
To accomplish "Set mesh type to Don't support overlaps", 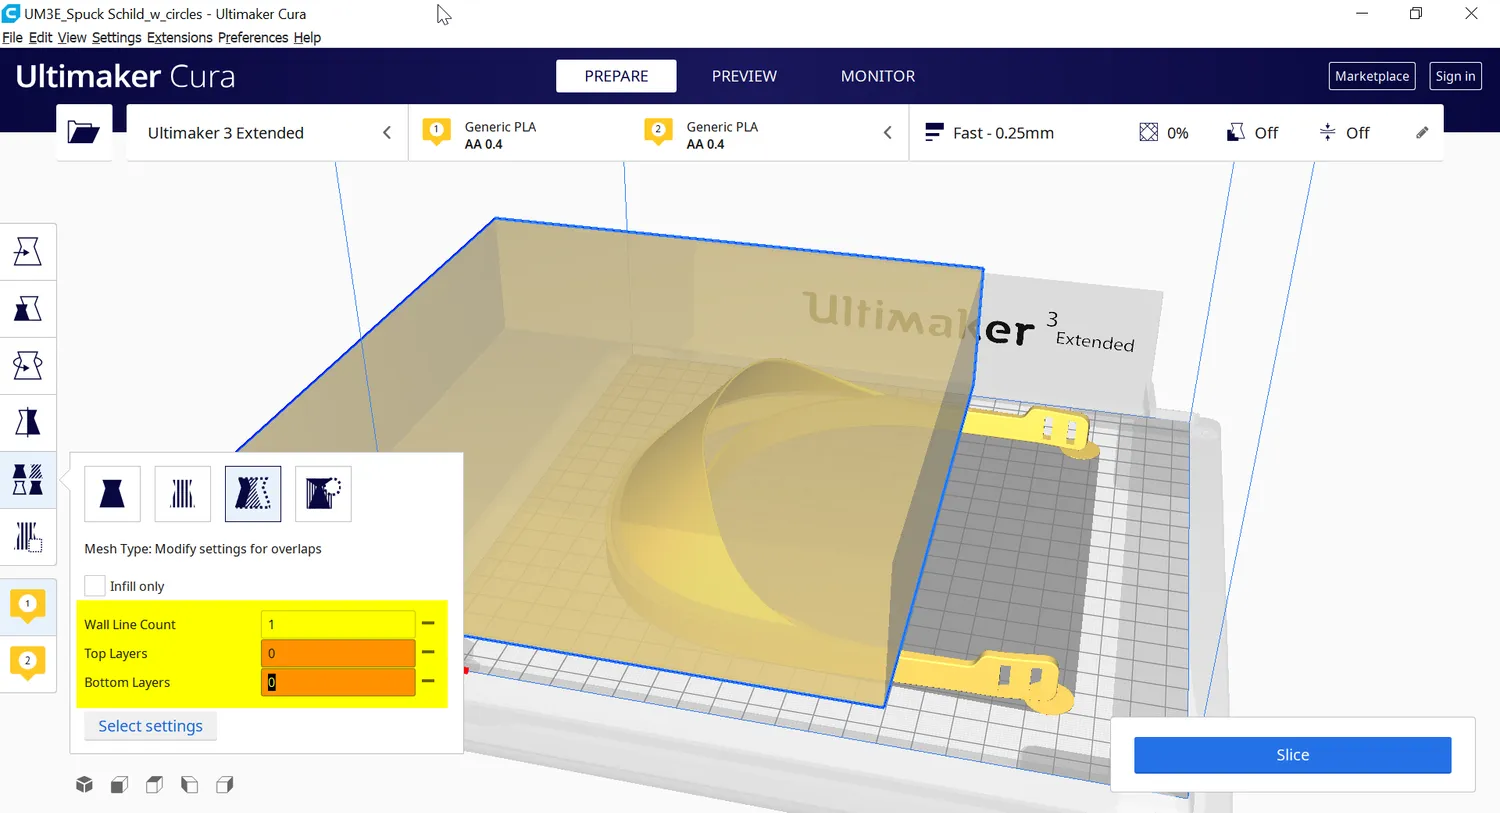I will (323, 494).
